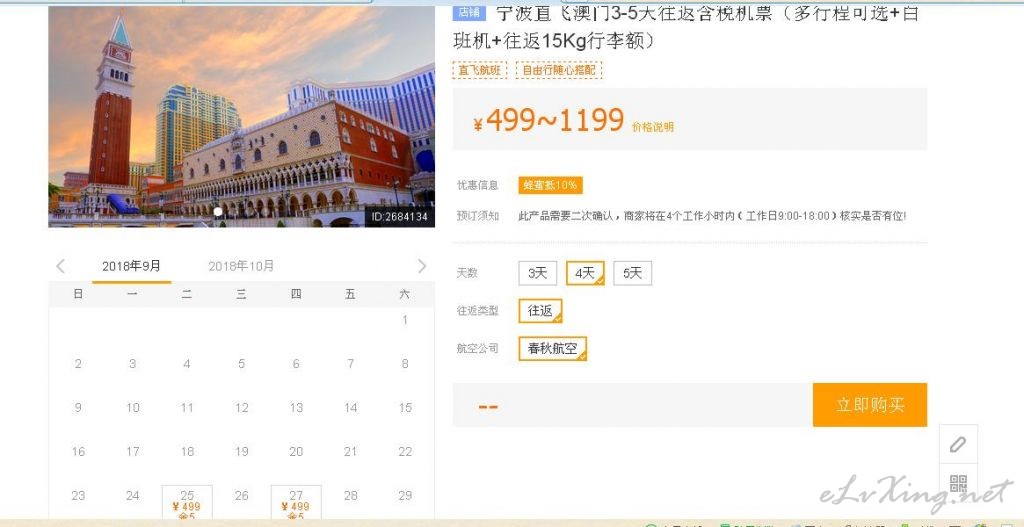This screenshot has height=527, width=1024.
Task: Switch to the 2018年9月 calendar tab
Action: (x=131, y=266)
